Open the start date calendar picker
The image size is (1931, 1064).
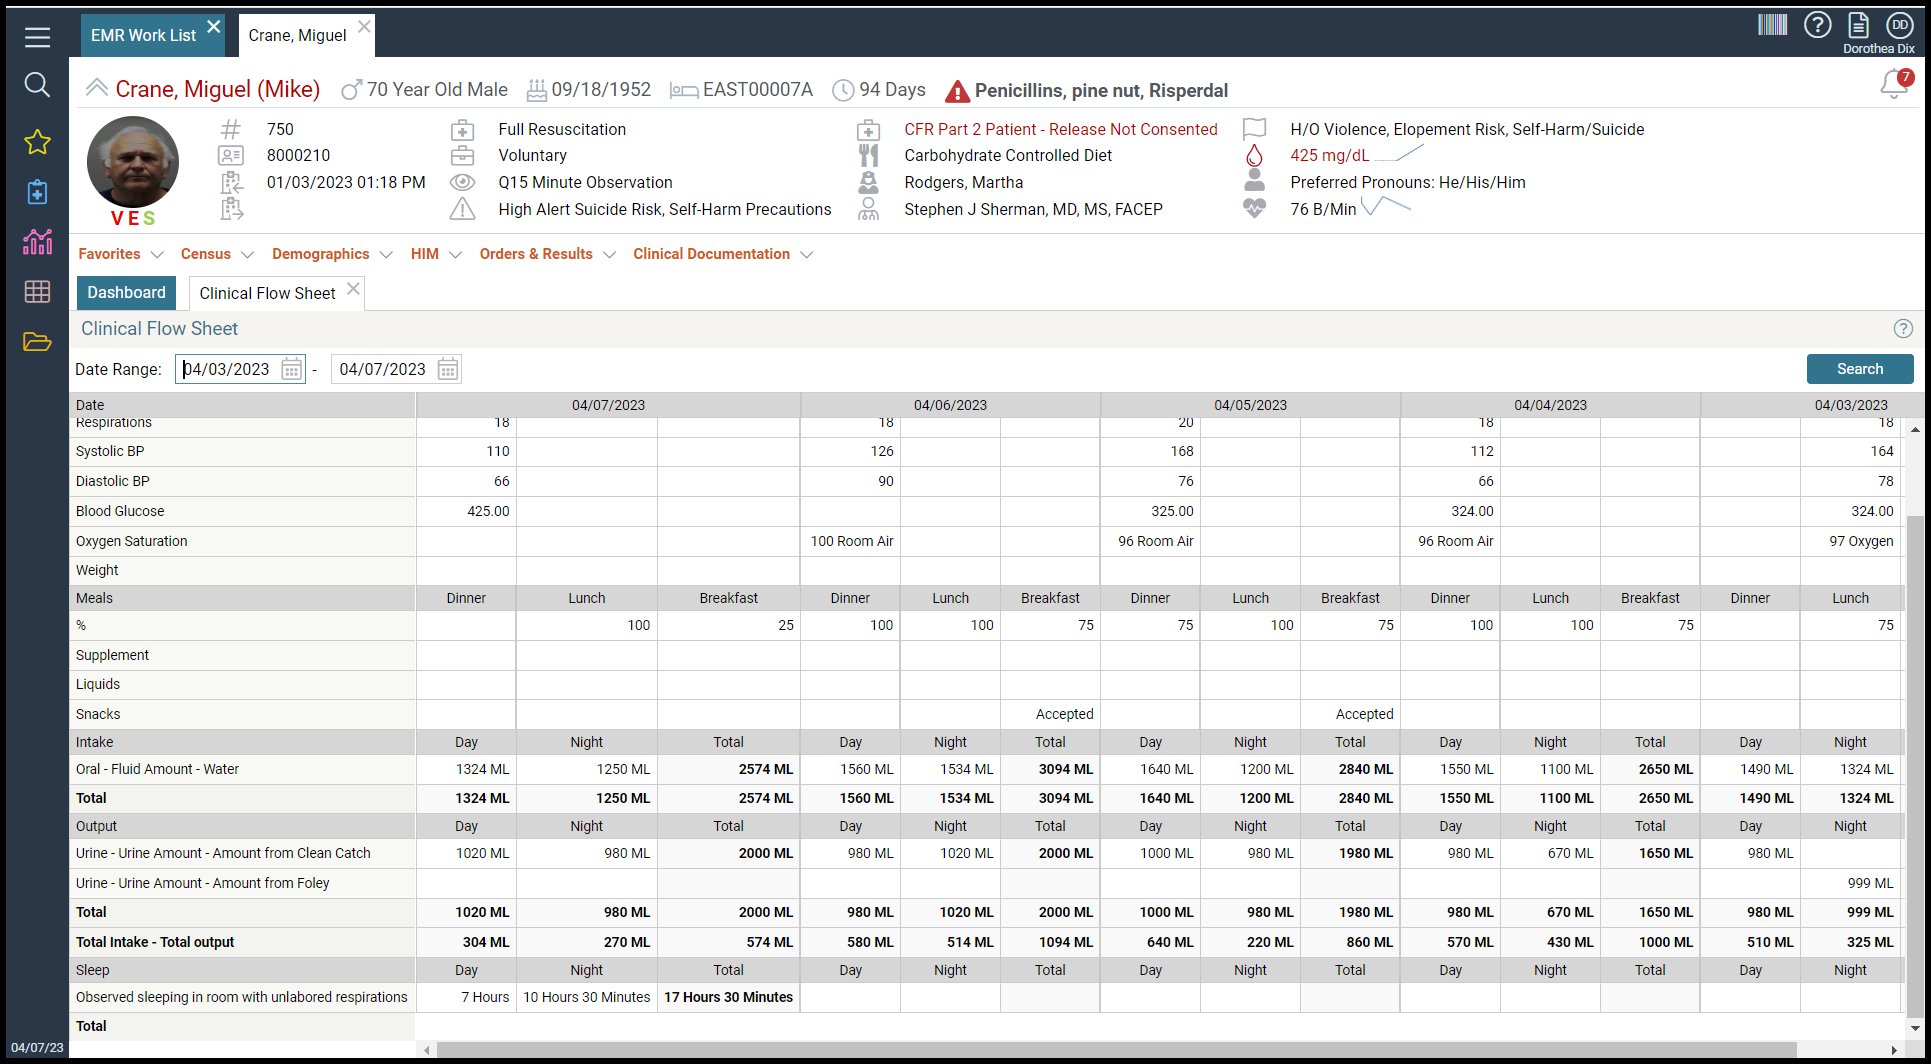(x=291, y=369)
